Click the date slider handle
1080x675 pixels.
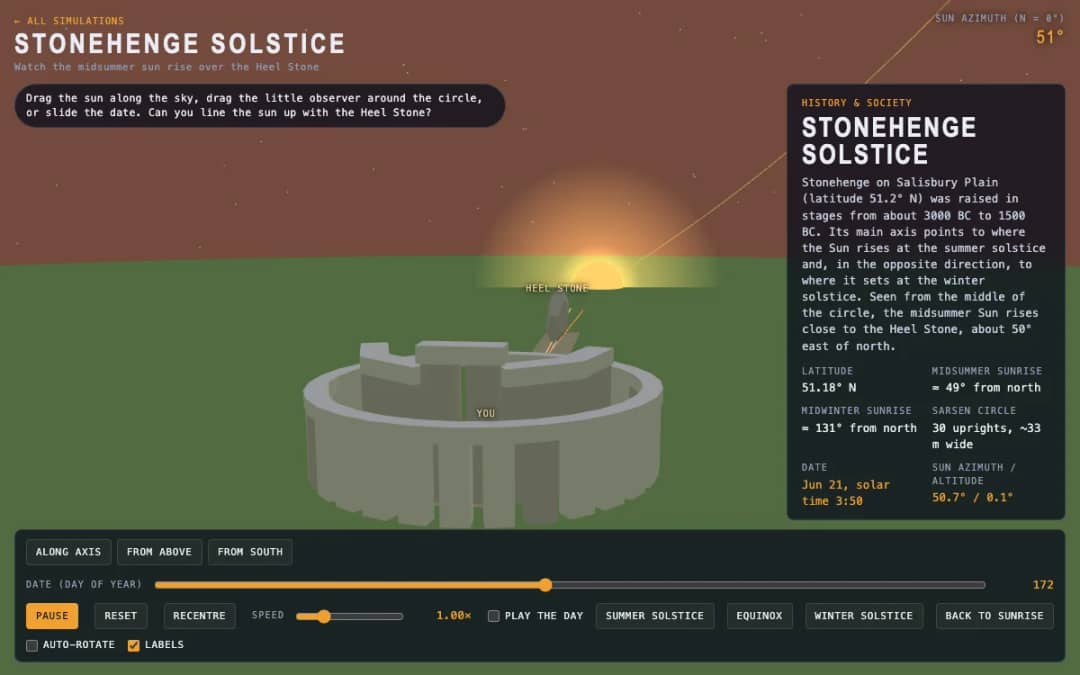point(546,585)
